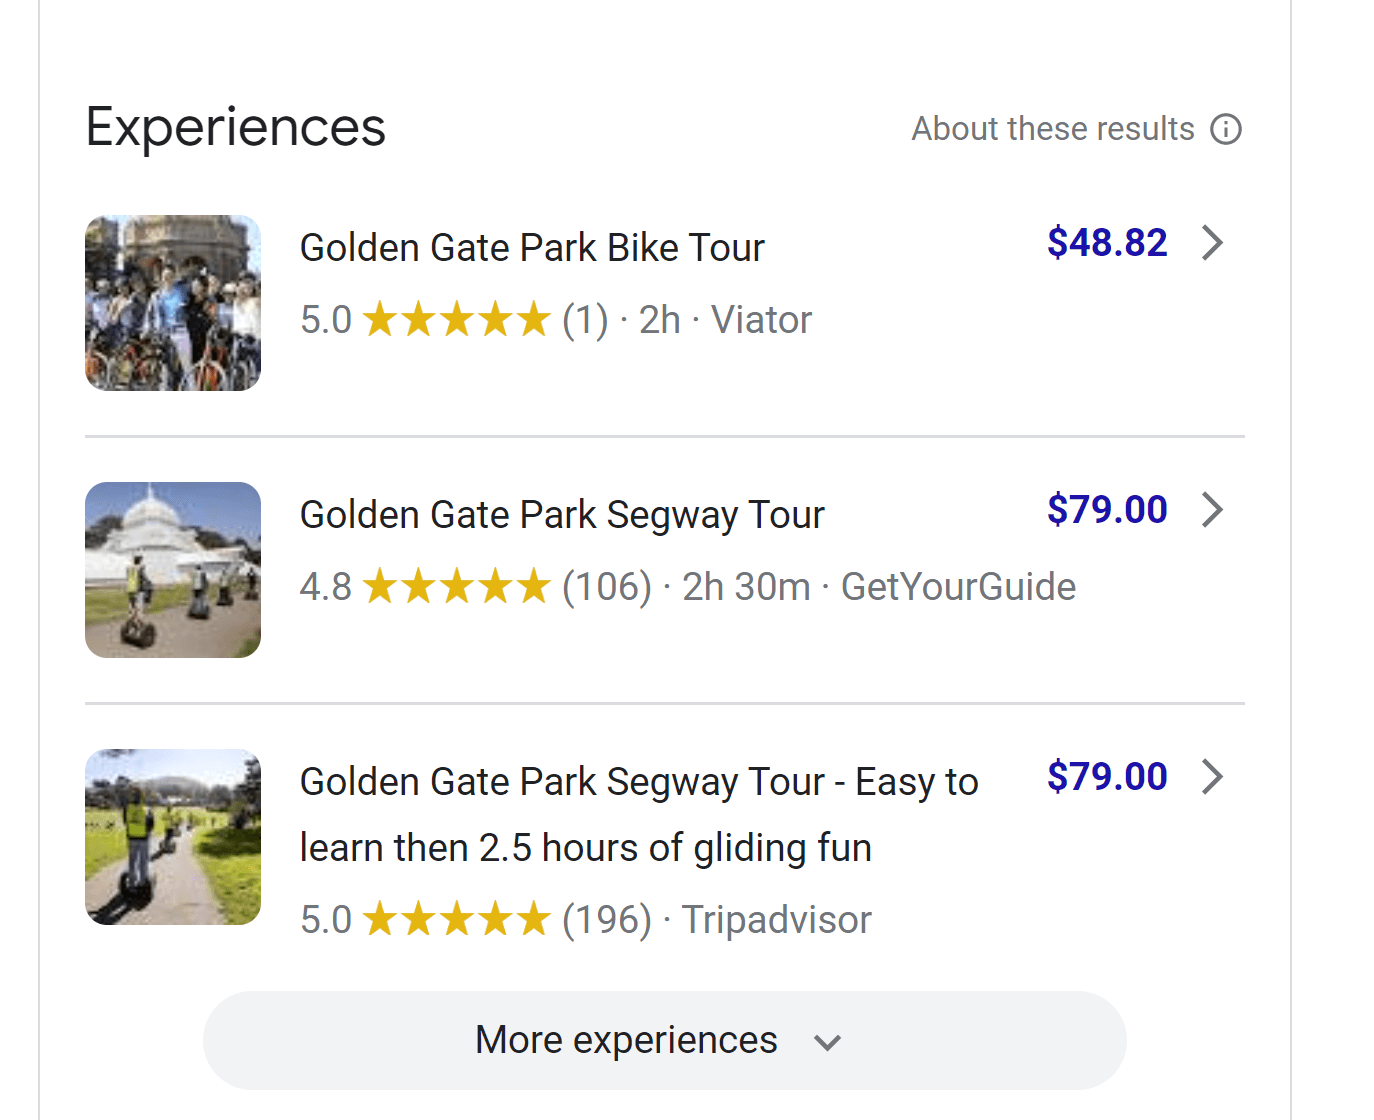Viewport: 1374px width, 1120px height.
Task: Click the $79.00 price of GetYourGuide tour
Action: pyautogui.click(x=1106, y=510)
